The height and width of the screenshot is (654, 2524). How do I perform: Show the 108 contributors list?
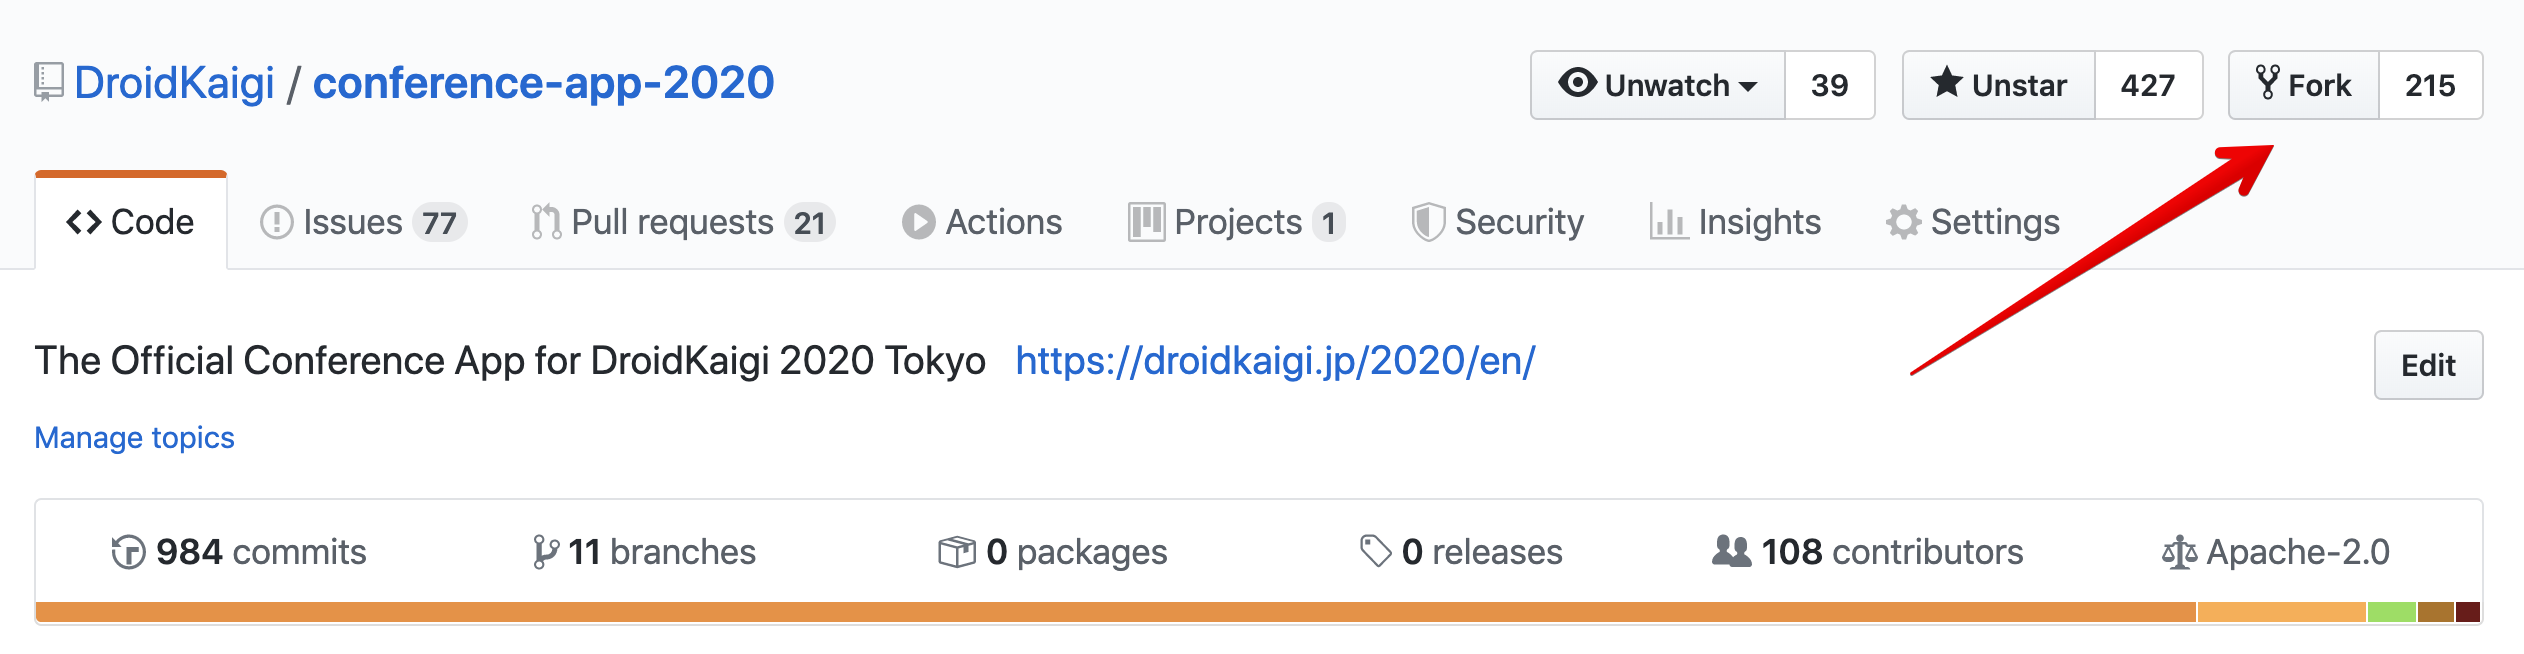1867,552
